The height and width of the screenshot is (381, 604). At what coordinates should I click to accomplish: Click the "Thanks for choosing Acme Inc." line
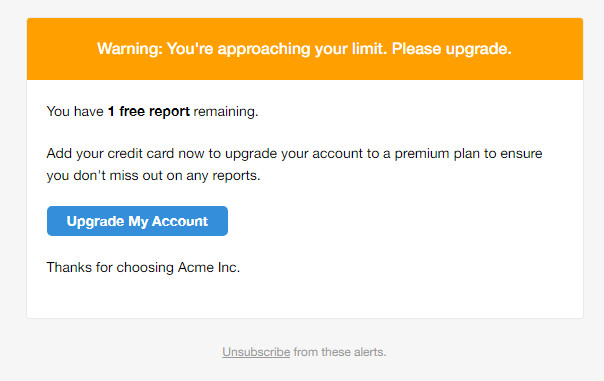[143, 267]
